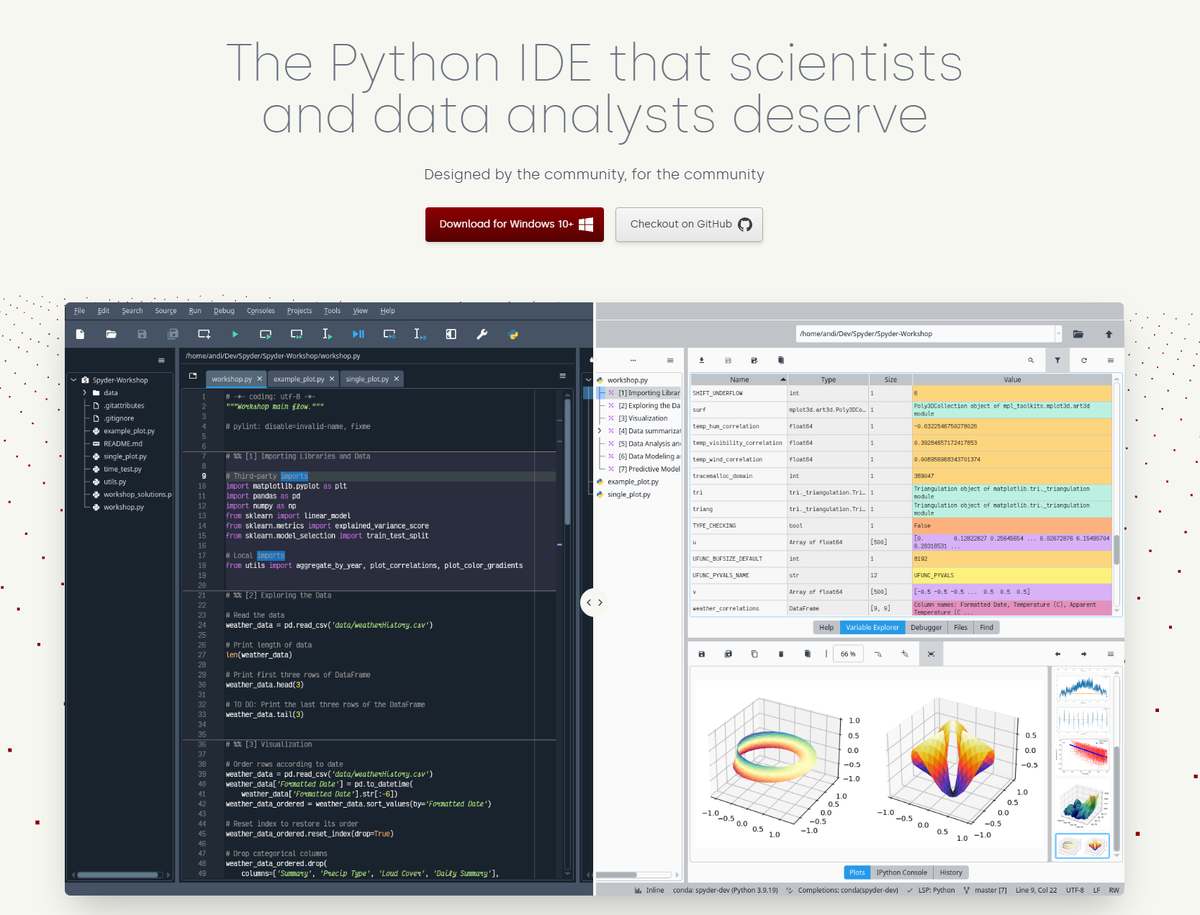Click the Next plot arrow icon
Viewport: 1200px width, 915px height.
1084,654
